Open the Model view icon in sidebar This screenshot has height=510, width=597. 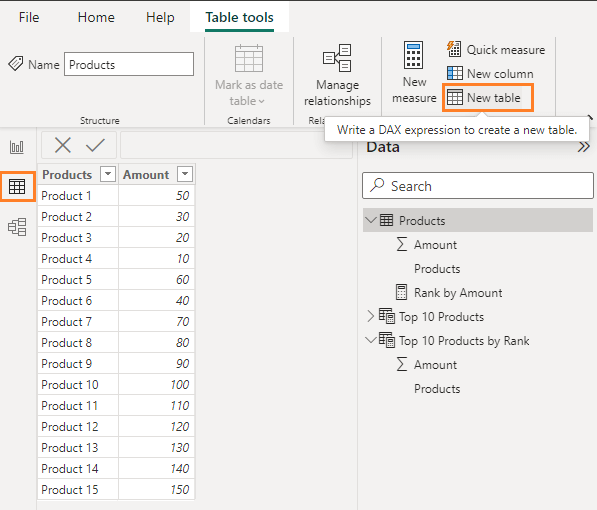click(17, 227)
